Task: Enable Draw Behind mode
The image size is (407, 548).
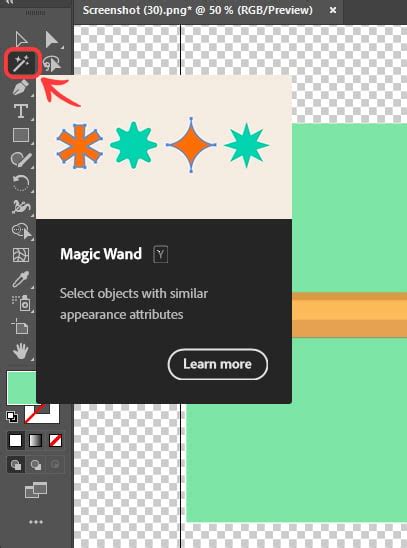Action: 36,465
